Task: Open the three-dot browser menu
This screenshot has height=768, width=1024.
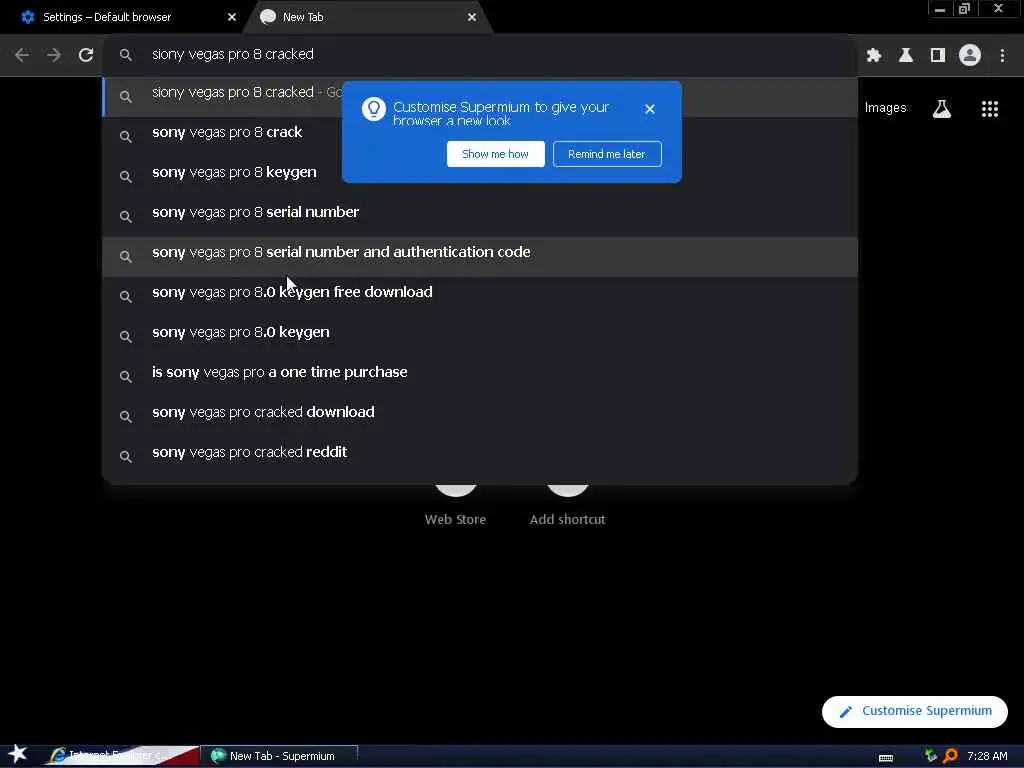Action: tap(1002, 56)
